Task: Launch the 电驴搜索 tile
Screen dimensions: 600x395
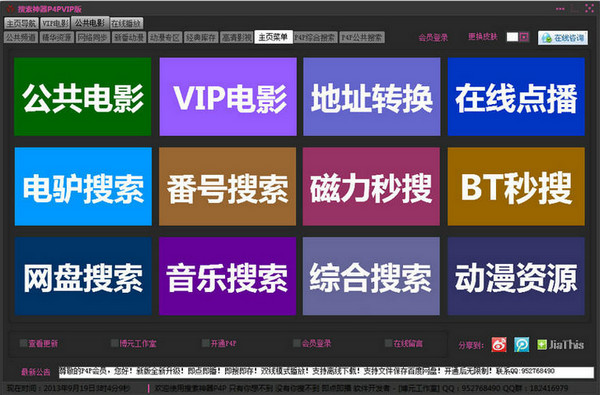Action: pyautogui.click(x=83, y=186)
